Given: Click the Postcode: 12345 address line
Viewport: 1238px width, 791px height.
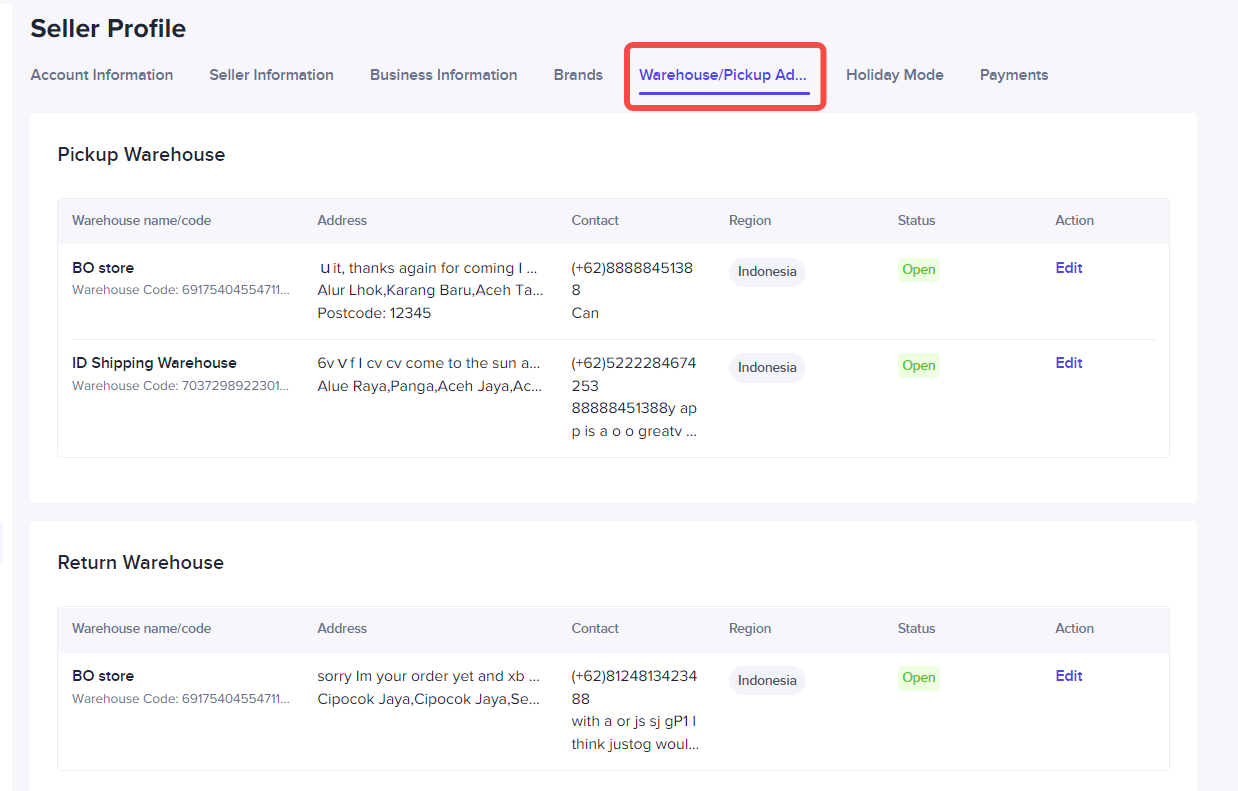Looking at the screenshot, I should click(x=374, y=313).
